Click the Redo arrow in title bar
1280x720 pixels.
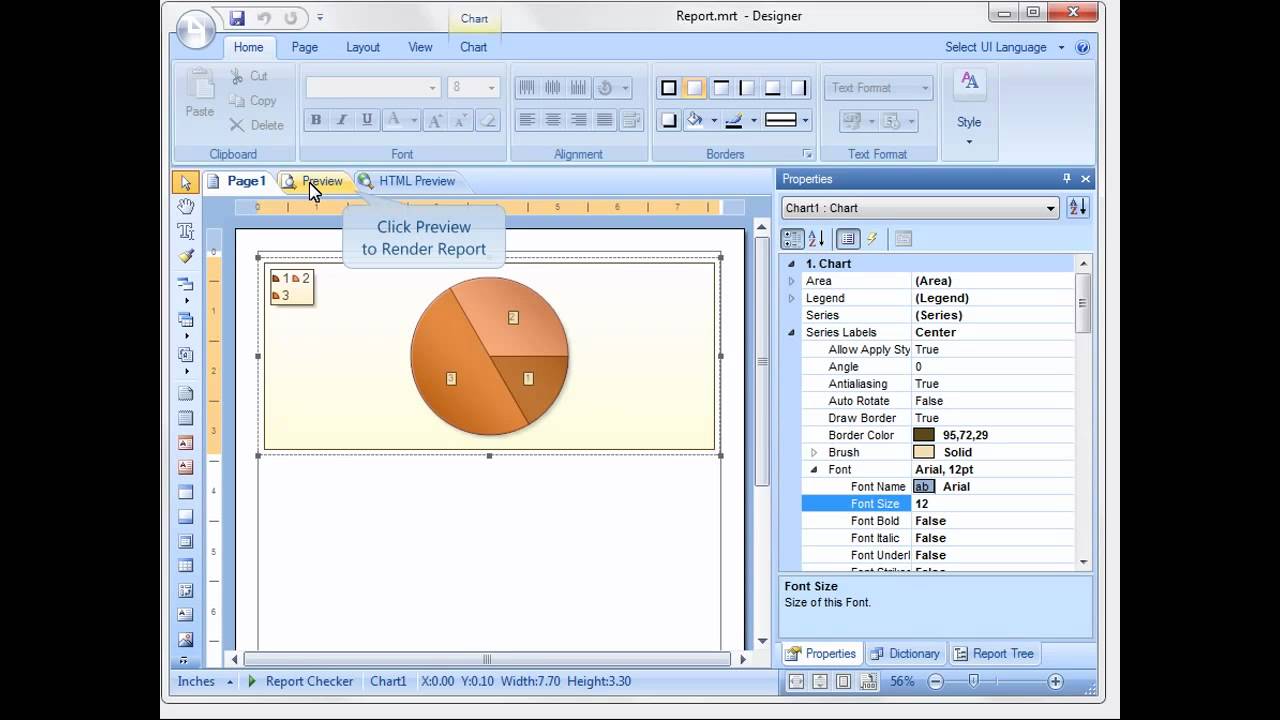click(x=291, y=18)
